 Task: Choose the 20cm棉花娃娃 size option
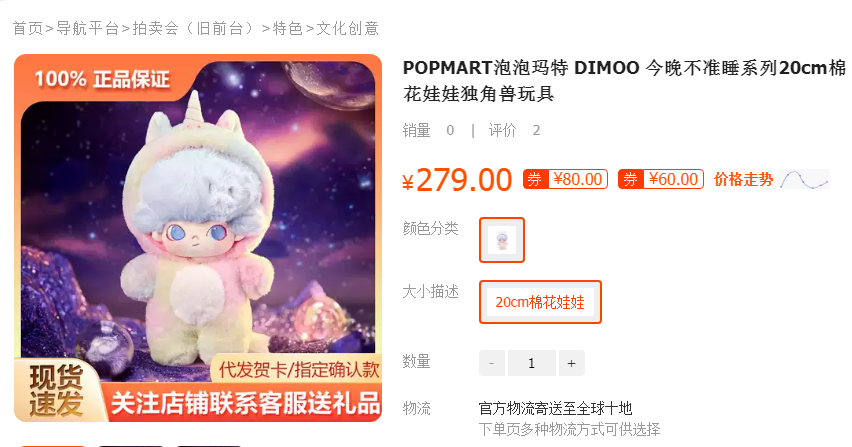[540, 302]
